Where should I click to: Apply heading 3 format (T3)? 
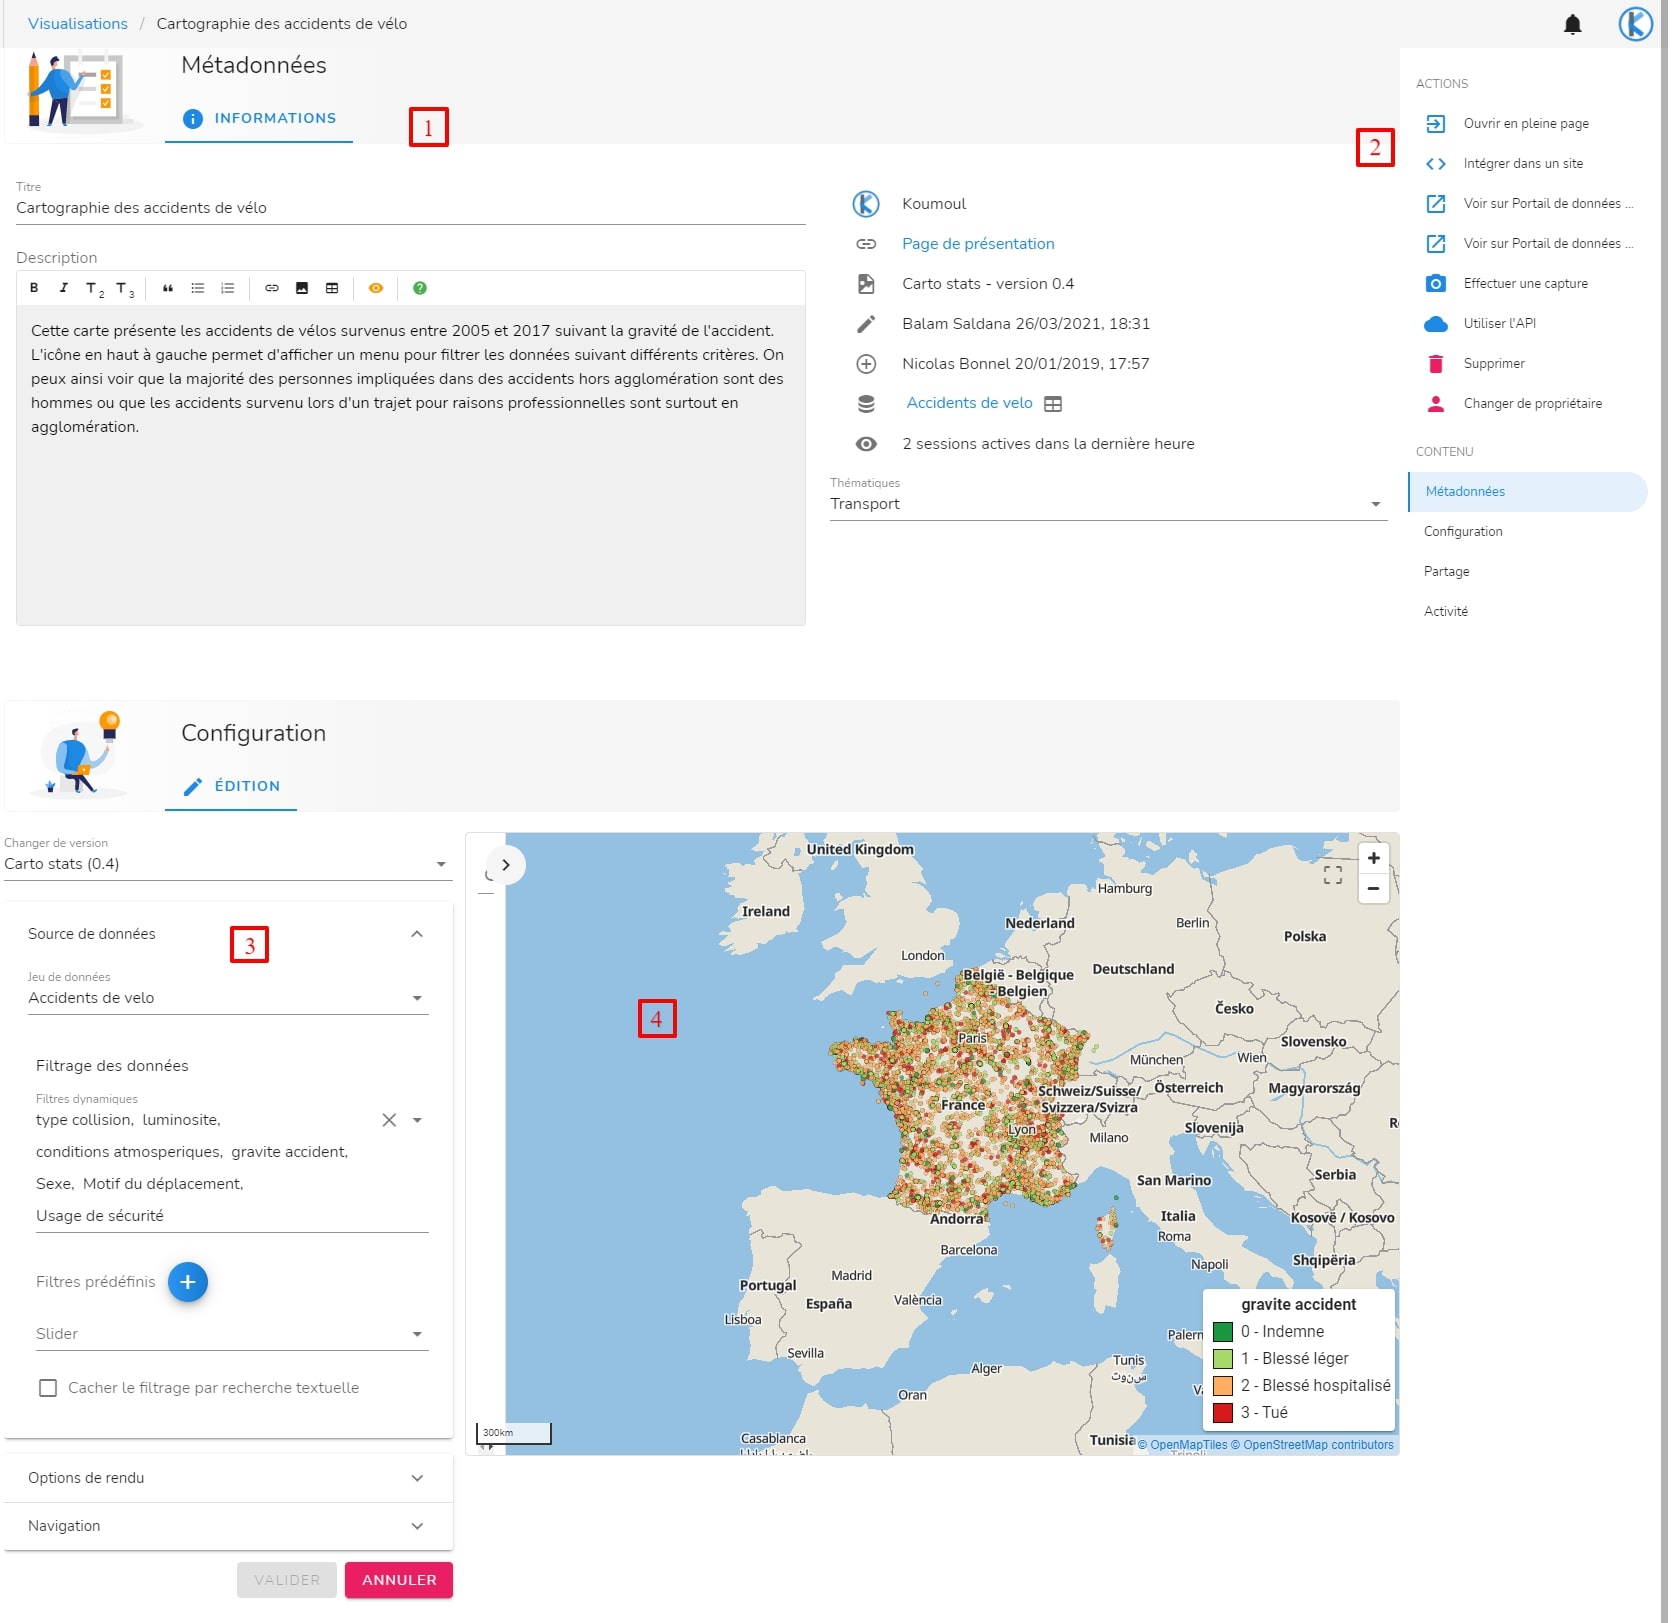tap(125, 289)
